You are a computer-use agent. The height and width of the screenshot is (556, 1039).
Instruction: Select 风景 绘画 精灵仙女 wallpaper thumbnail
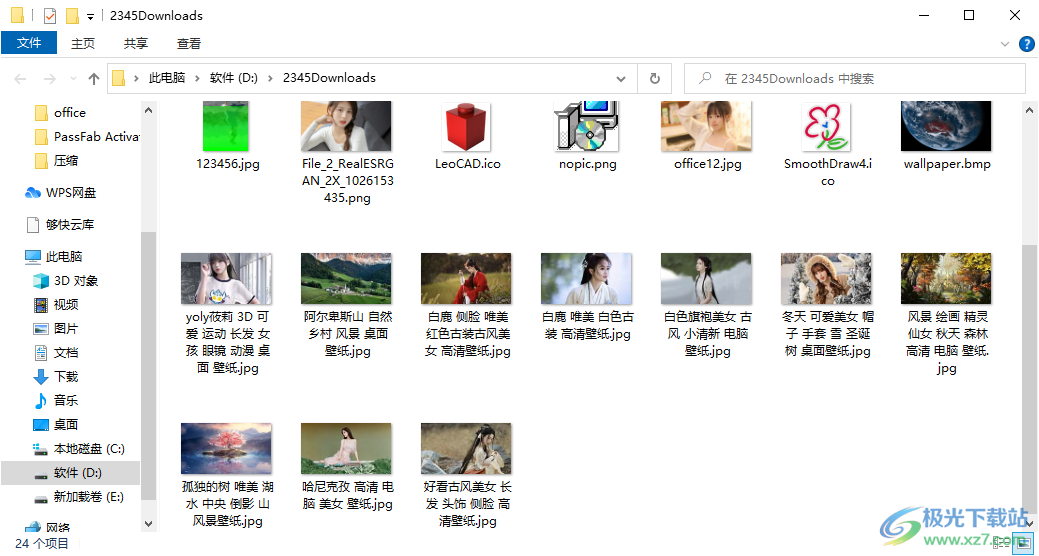click(946, 278)
